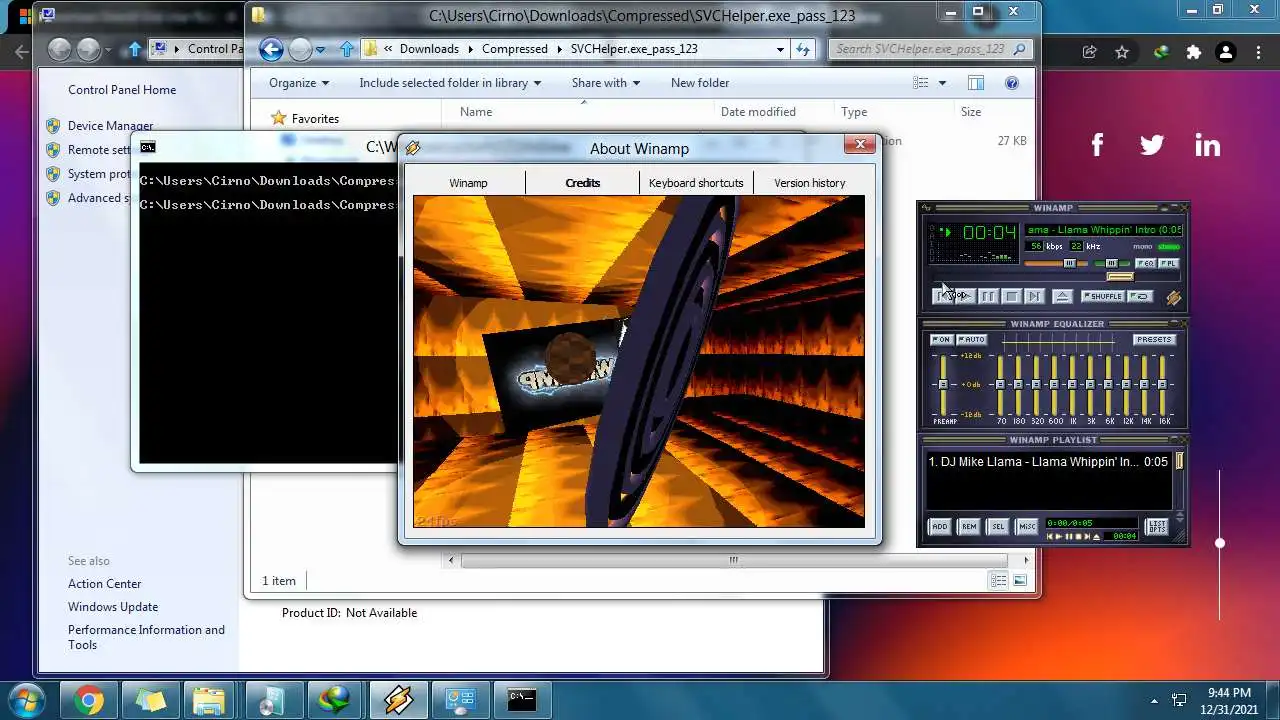The image size is (1280, 720).
Task: Open Include selected folder in library dropdown
Action: [450, 83]
